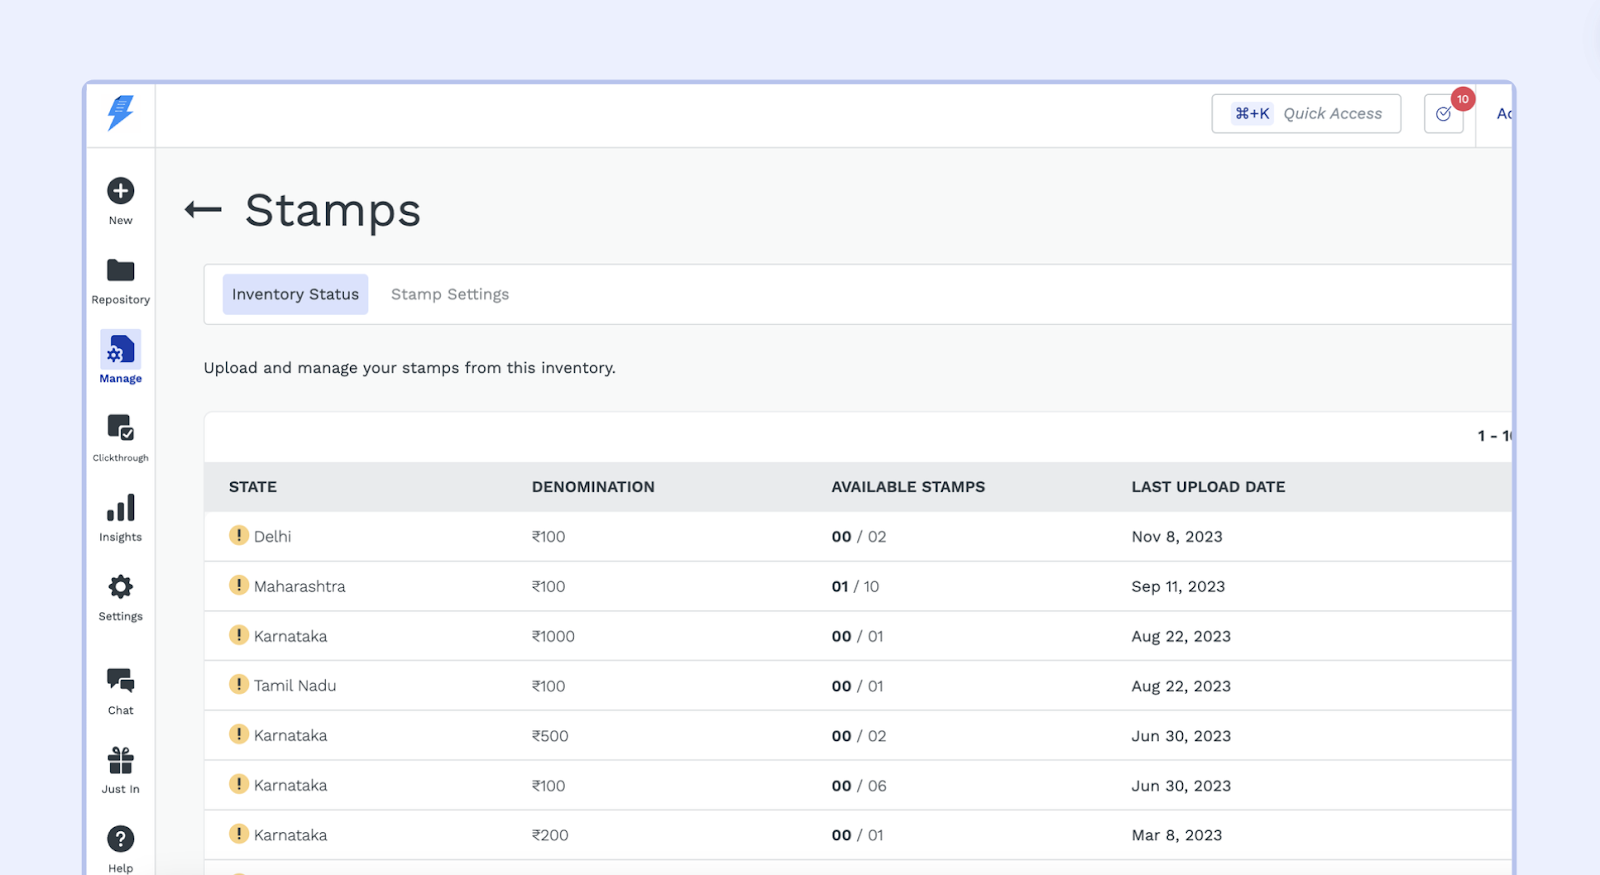
Task: Click the Tamil Nadu state entry
Action: coord(295,686)
